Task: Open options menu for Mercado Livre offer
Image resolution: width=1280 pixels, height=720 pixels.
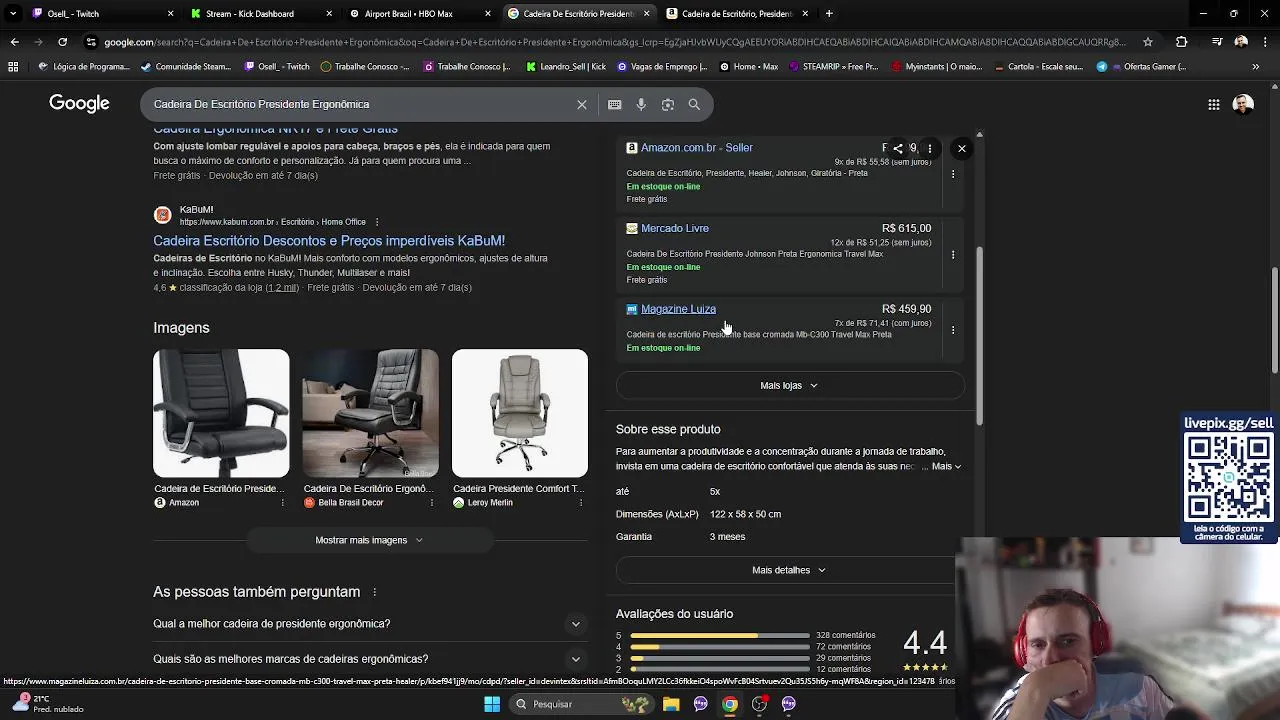Action: click(953, 254)
